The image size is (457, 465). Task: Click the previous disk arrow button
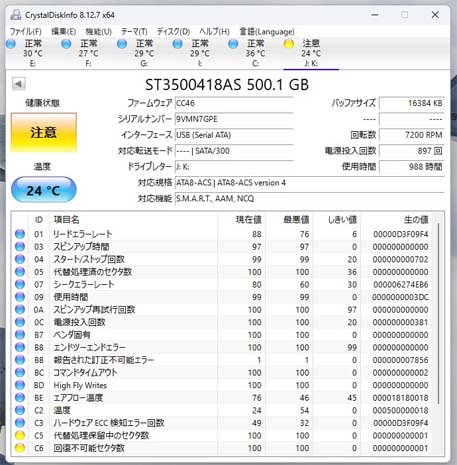tap(19, 84)
